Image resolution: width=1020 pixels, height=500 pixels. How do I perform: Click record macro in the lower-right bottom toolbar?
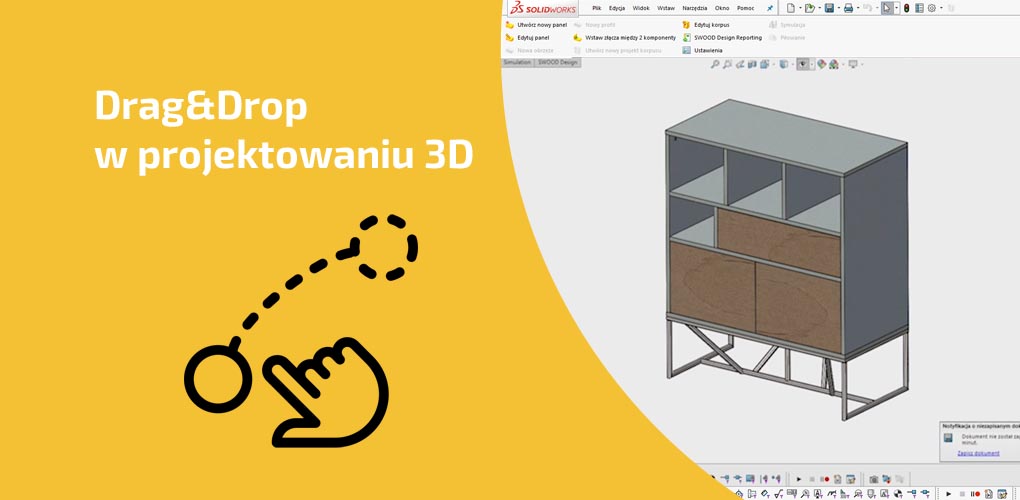point(976,494)
